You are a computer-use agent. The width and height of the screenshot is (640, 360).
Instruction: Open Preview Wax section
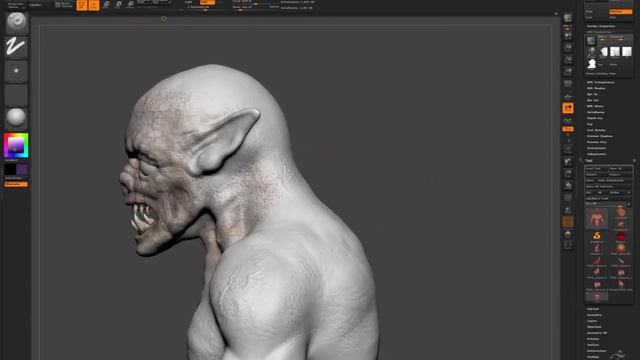597,142
